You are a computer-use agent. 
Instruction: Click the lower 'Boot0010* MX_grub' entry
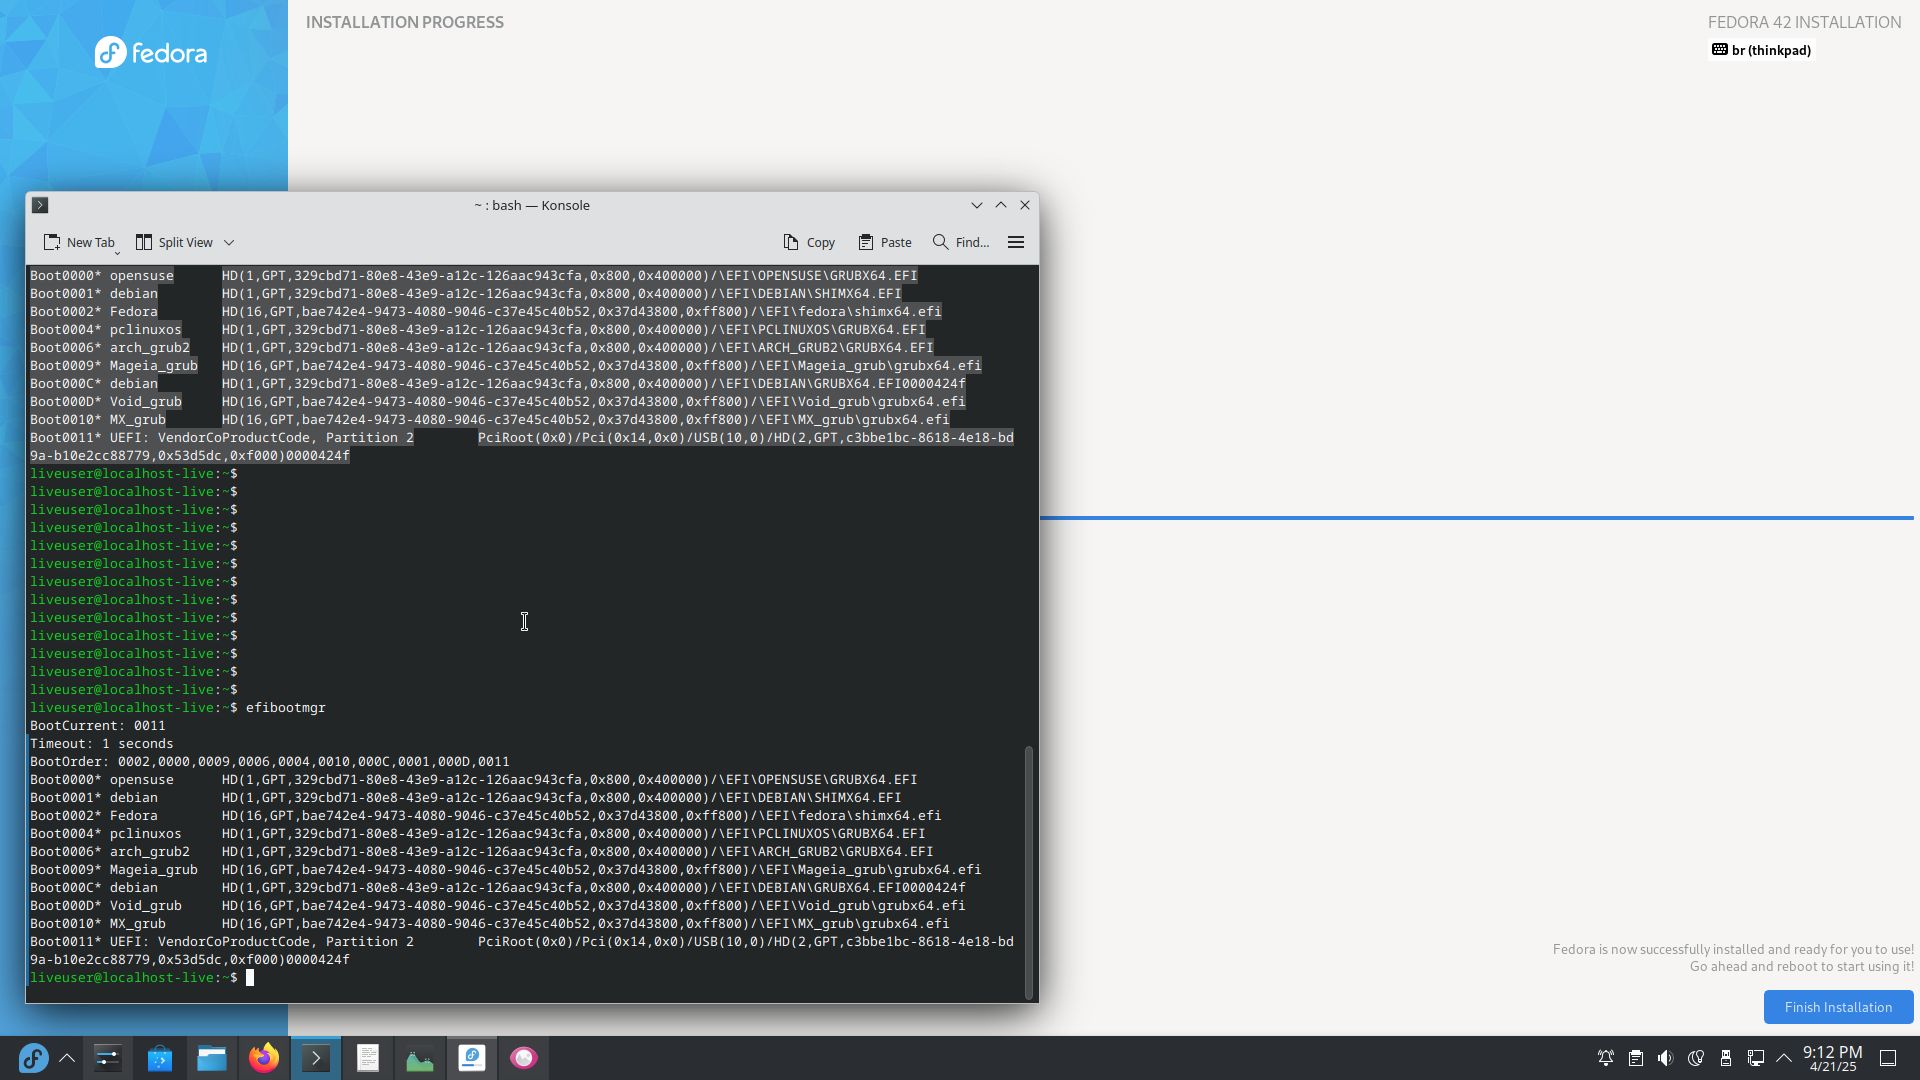pyautogui.click(x=490, y=923)
